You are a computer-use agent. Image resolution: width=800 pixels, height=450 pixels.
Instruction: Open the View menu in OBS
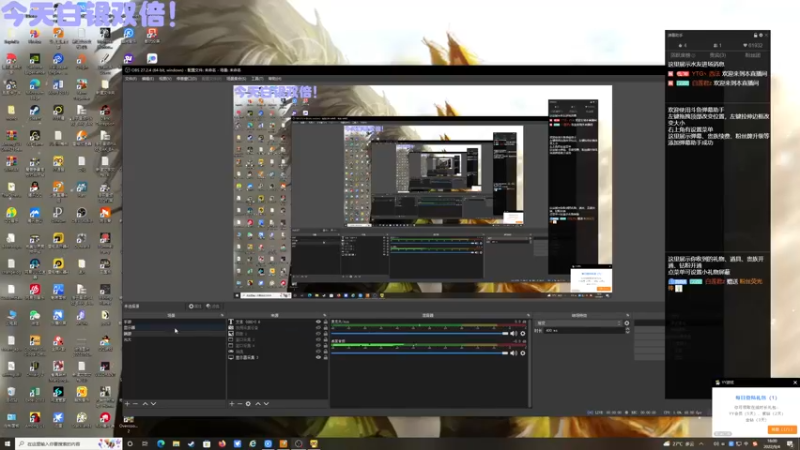[164, 79]
